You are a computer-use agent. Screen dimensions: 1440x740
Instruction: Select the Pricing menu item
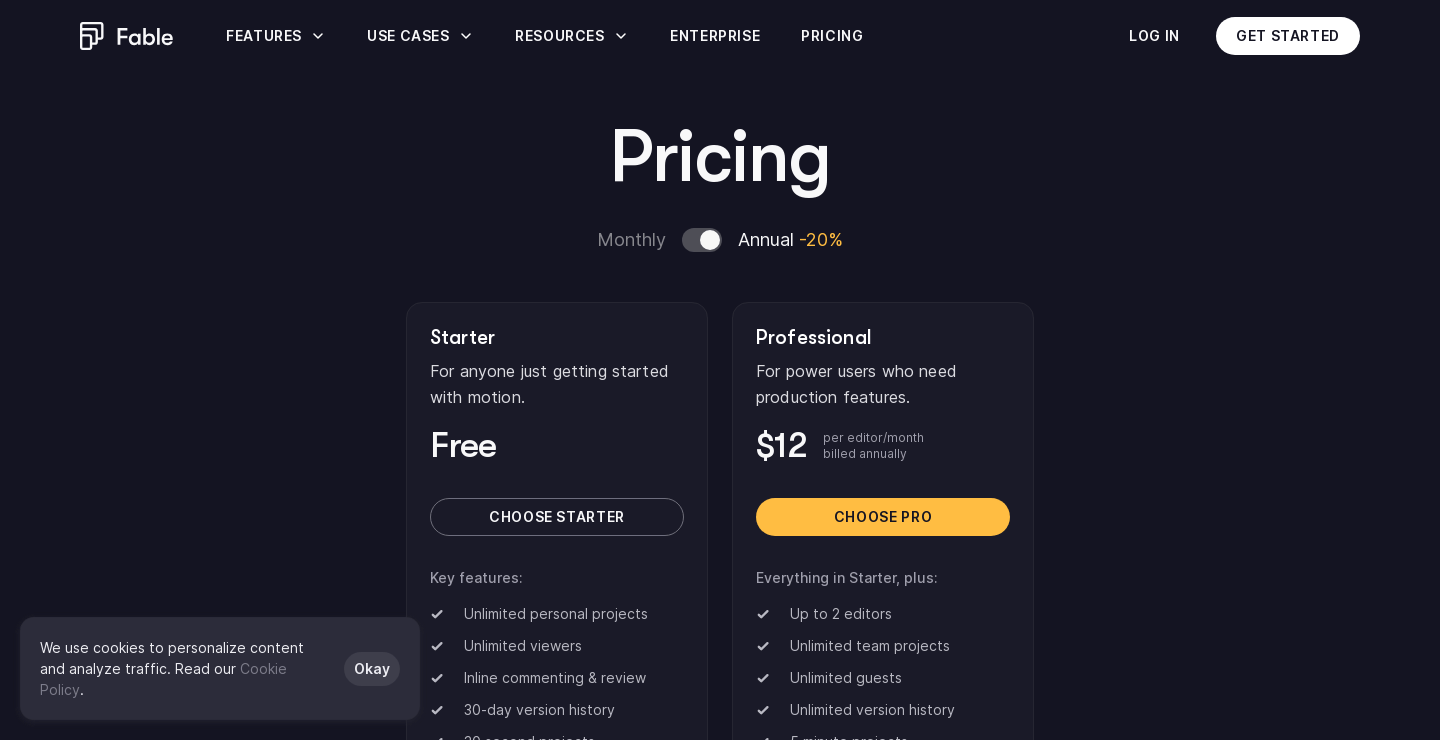point(832,36)
